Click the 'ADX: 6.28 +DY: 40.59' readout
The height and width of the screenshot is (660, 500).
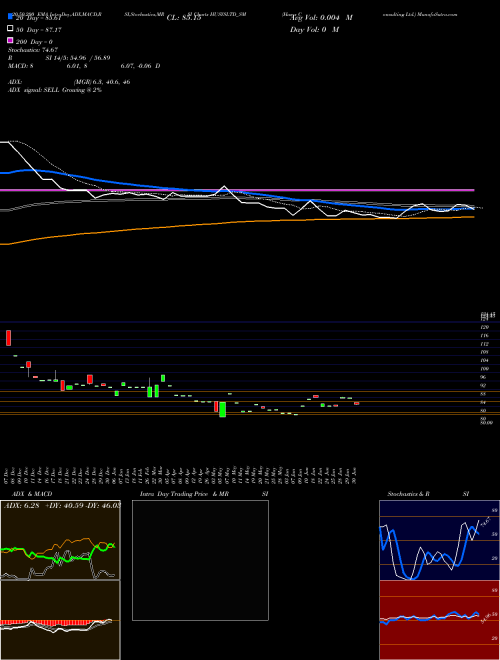[62, 506]
